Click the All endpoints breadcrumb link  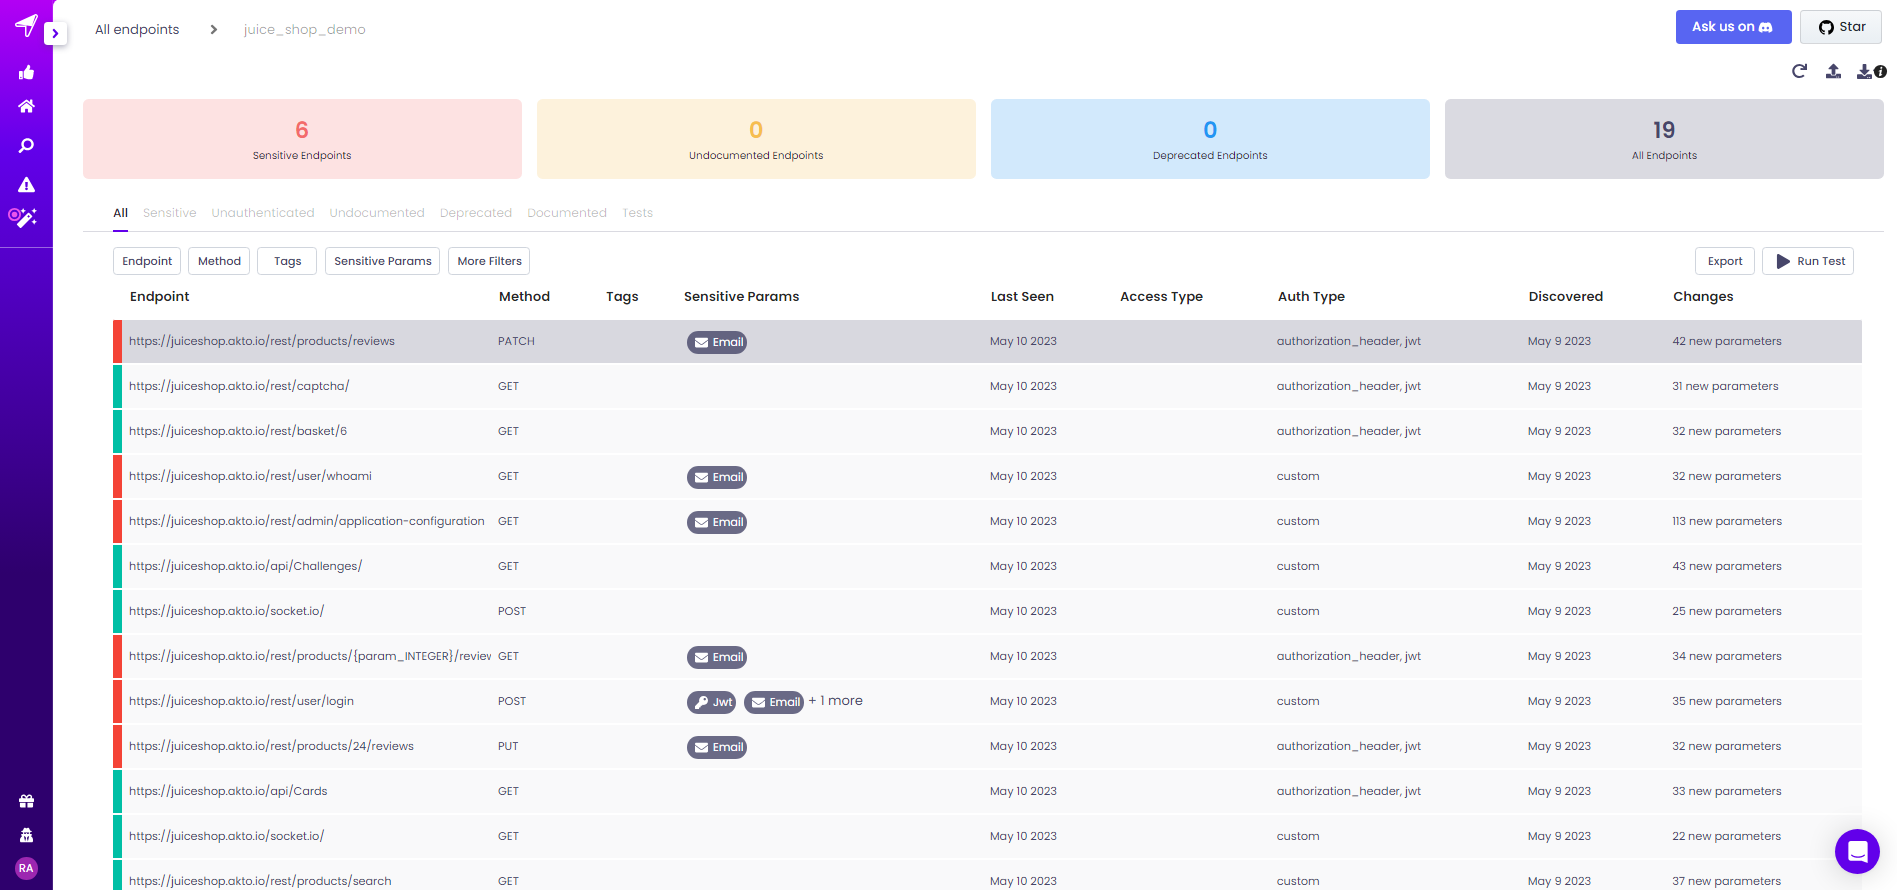click(x=137, y=30)
